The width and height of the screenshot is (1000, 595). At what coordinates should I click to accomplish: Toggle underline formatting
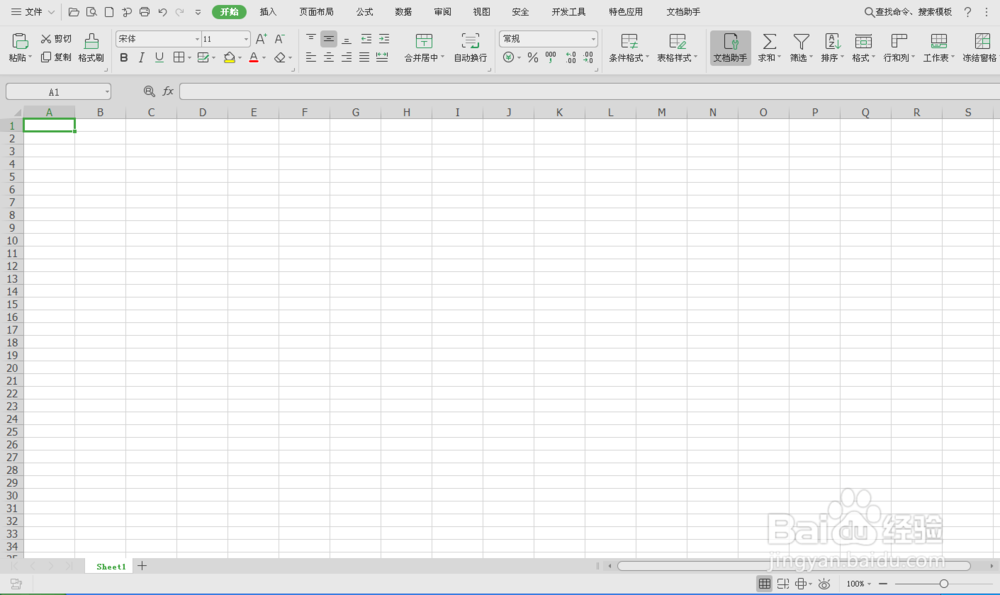[x=159, y=57]
